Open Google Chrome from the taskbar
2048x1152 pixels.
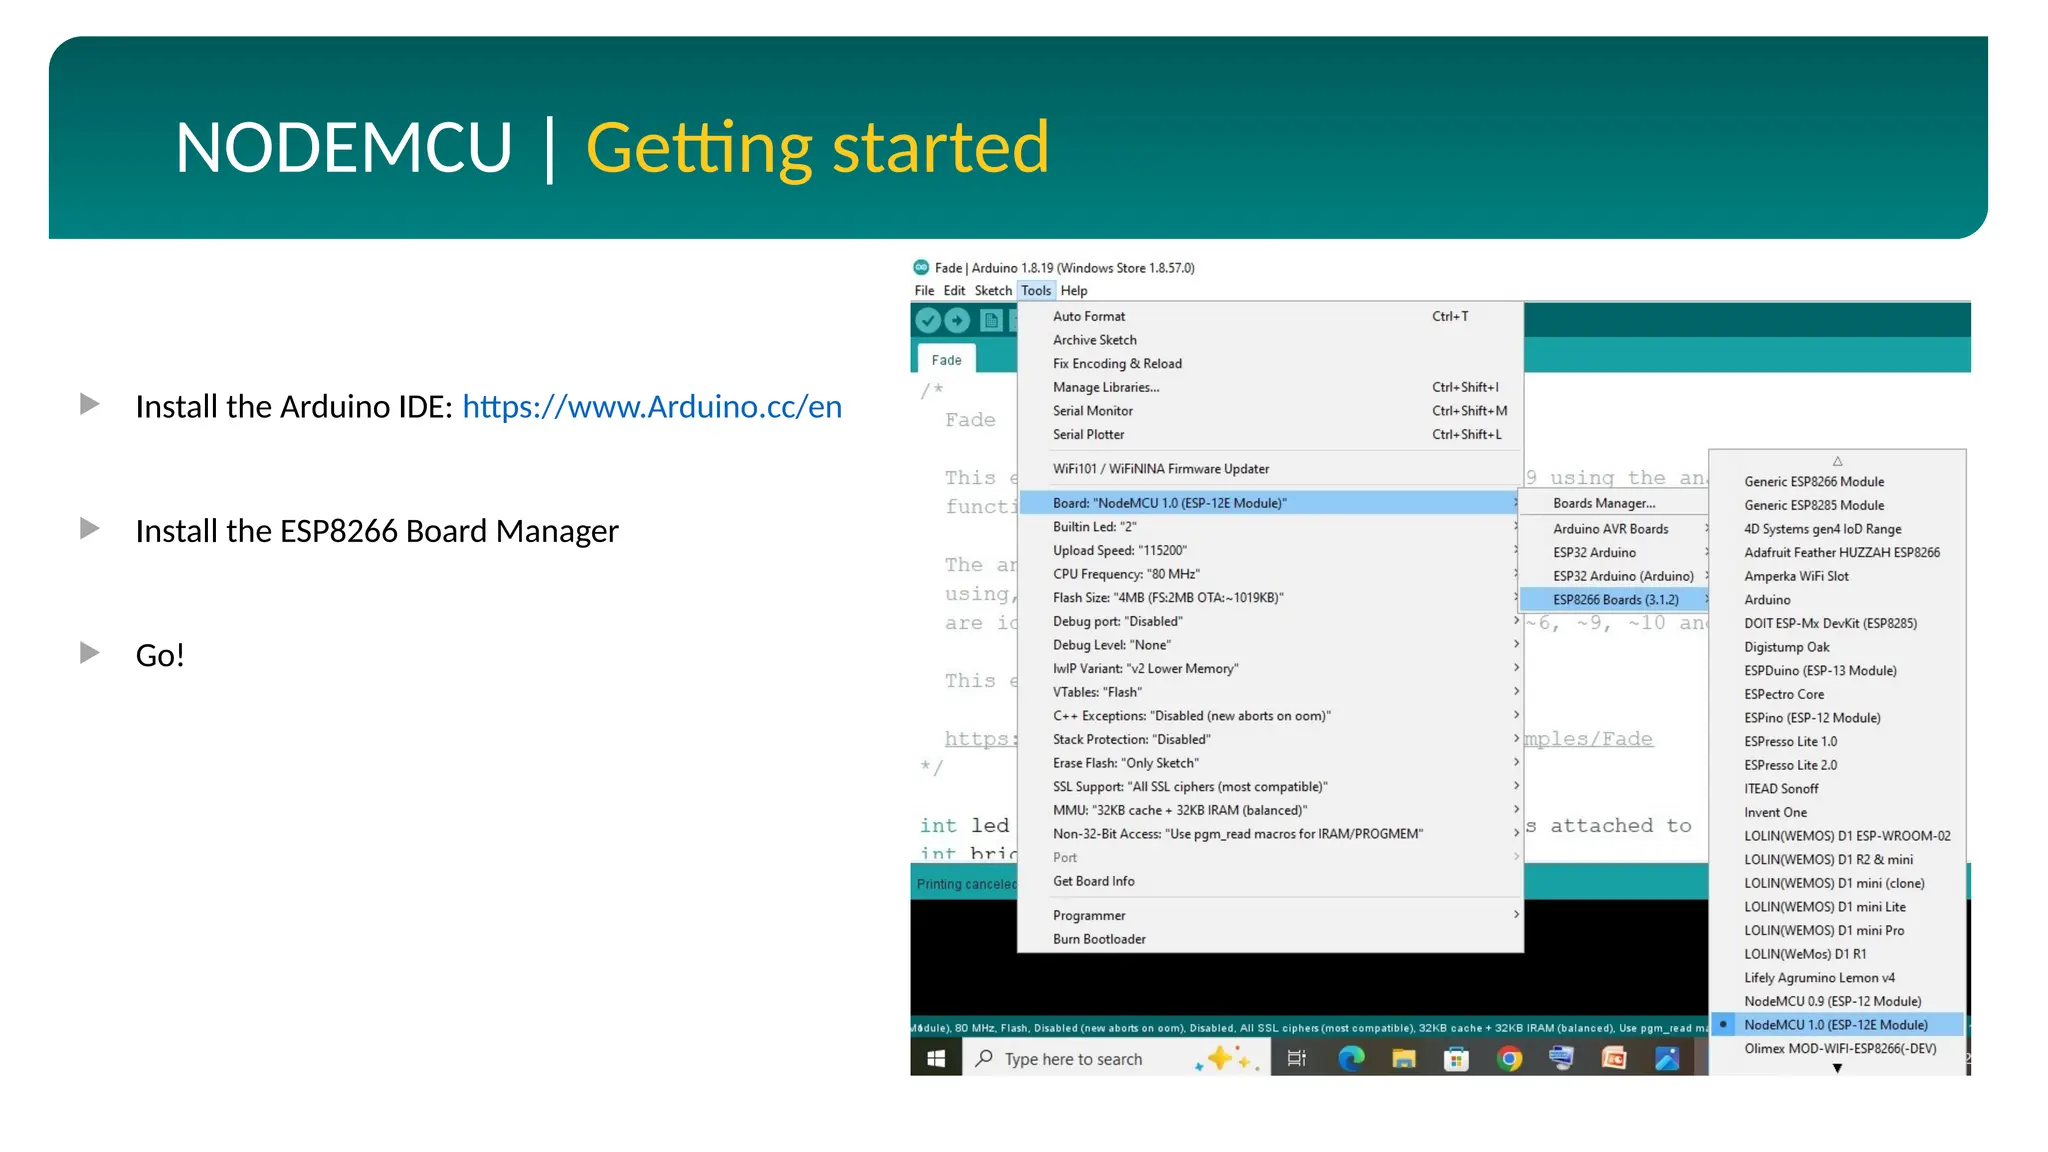pyautogui.click(x=1509, y=1058)
